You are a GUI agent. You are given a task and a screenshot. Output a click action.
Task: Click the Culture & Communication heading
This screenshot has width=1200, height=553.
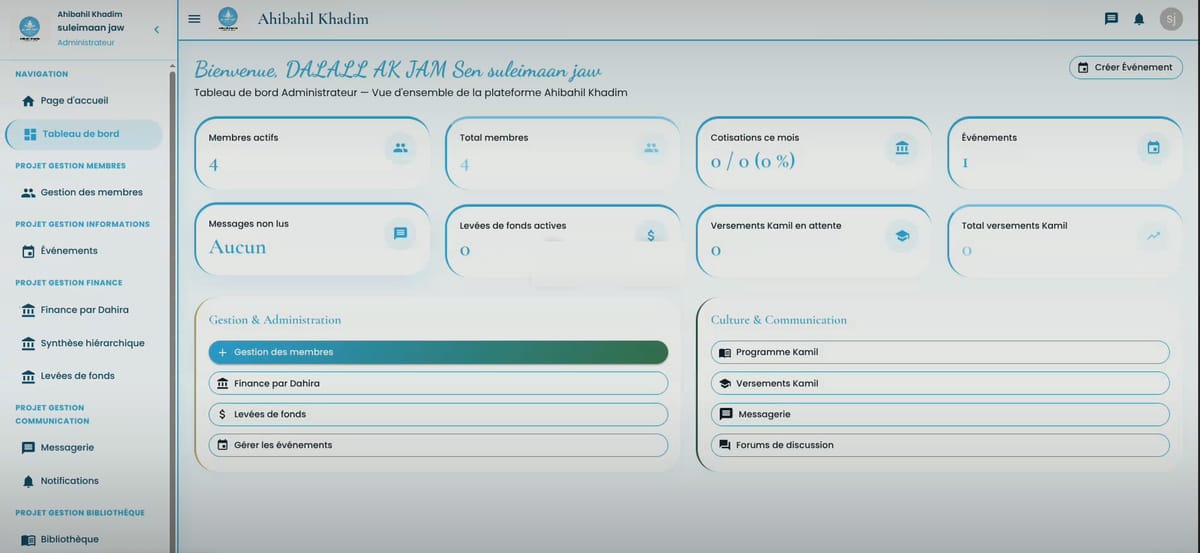point(779,320)
